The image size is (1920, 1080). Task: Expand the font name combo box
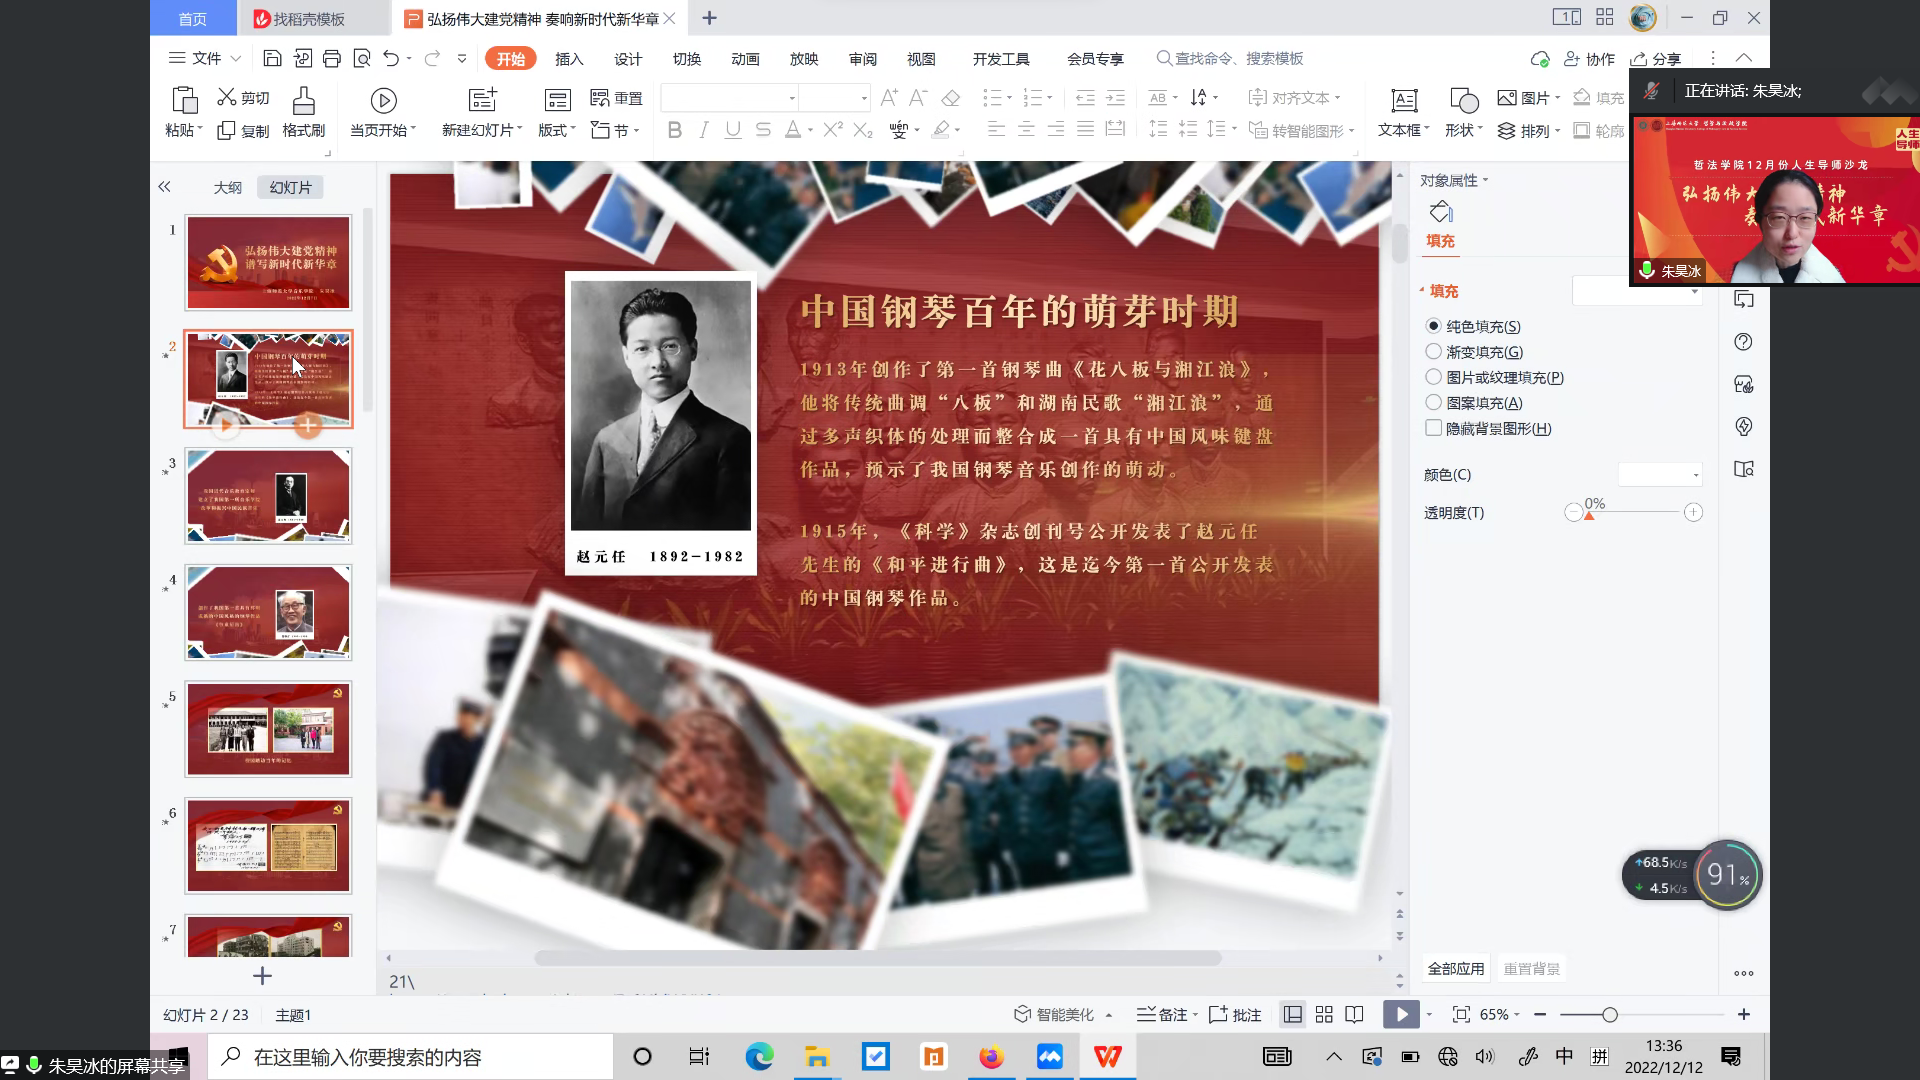792,98
